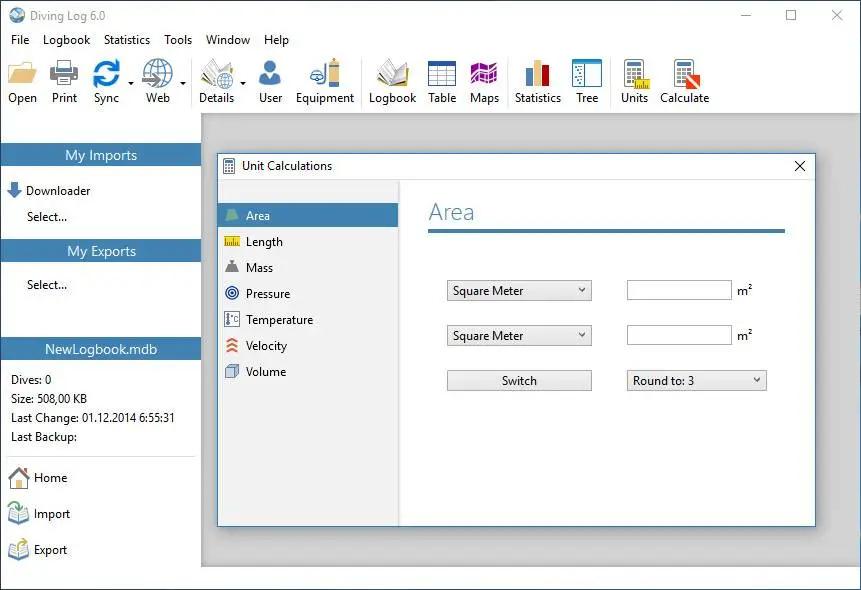The image size is (861, 590).
Task: Expand the Sync button dropdown arrow
Action: pos(131,83)
